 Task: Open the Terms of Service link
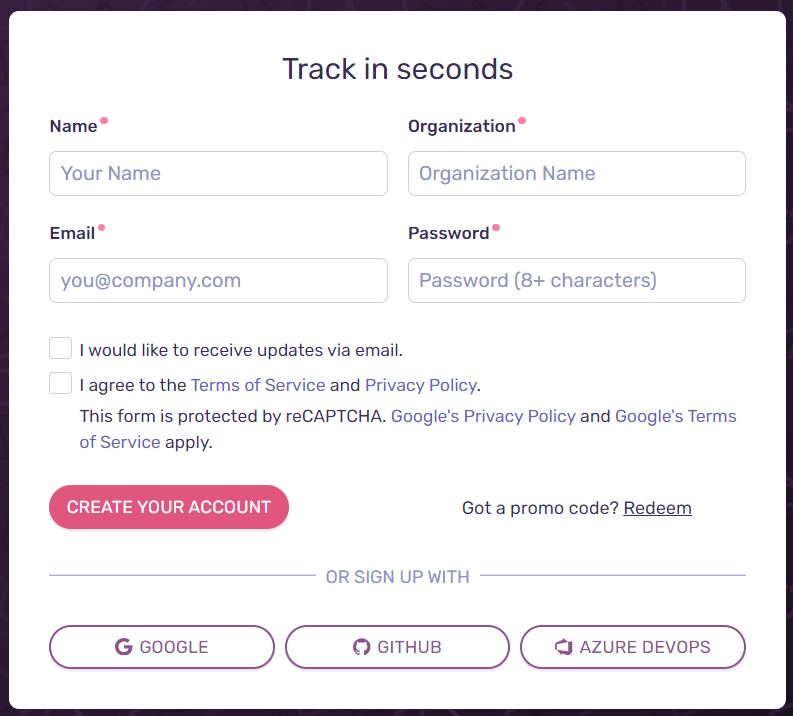pos(258,385)
